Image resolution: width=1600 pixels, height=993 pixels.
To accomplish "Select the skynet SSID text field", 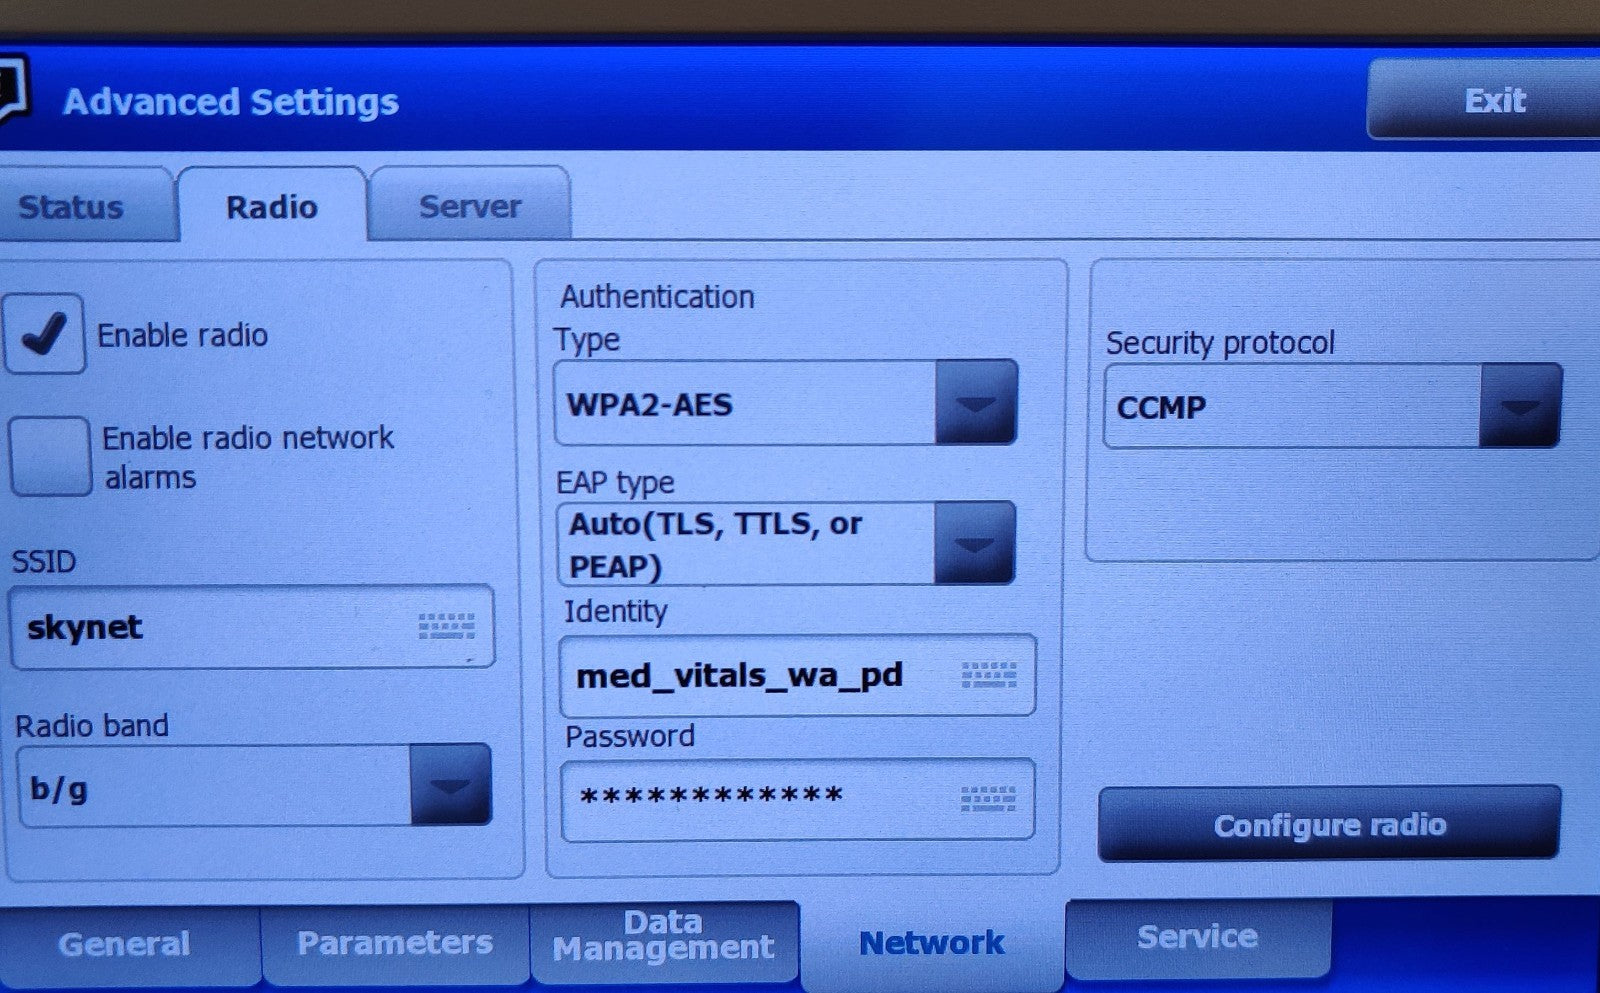I will click(x=252, y=627).
